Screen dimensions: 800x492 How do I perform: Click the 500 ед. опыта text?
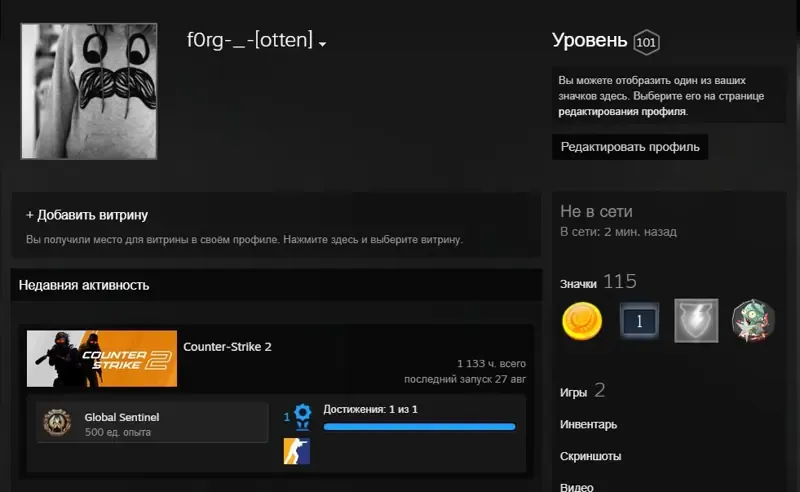tap(117, 432)
